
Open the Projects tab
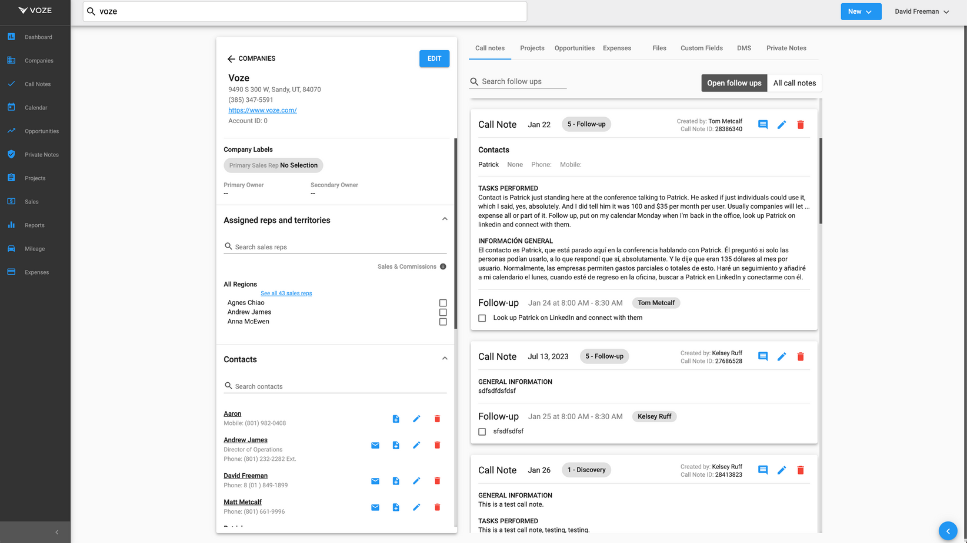[532, 48]
